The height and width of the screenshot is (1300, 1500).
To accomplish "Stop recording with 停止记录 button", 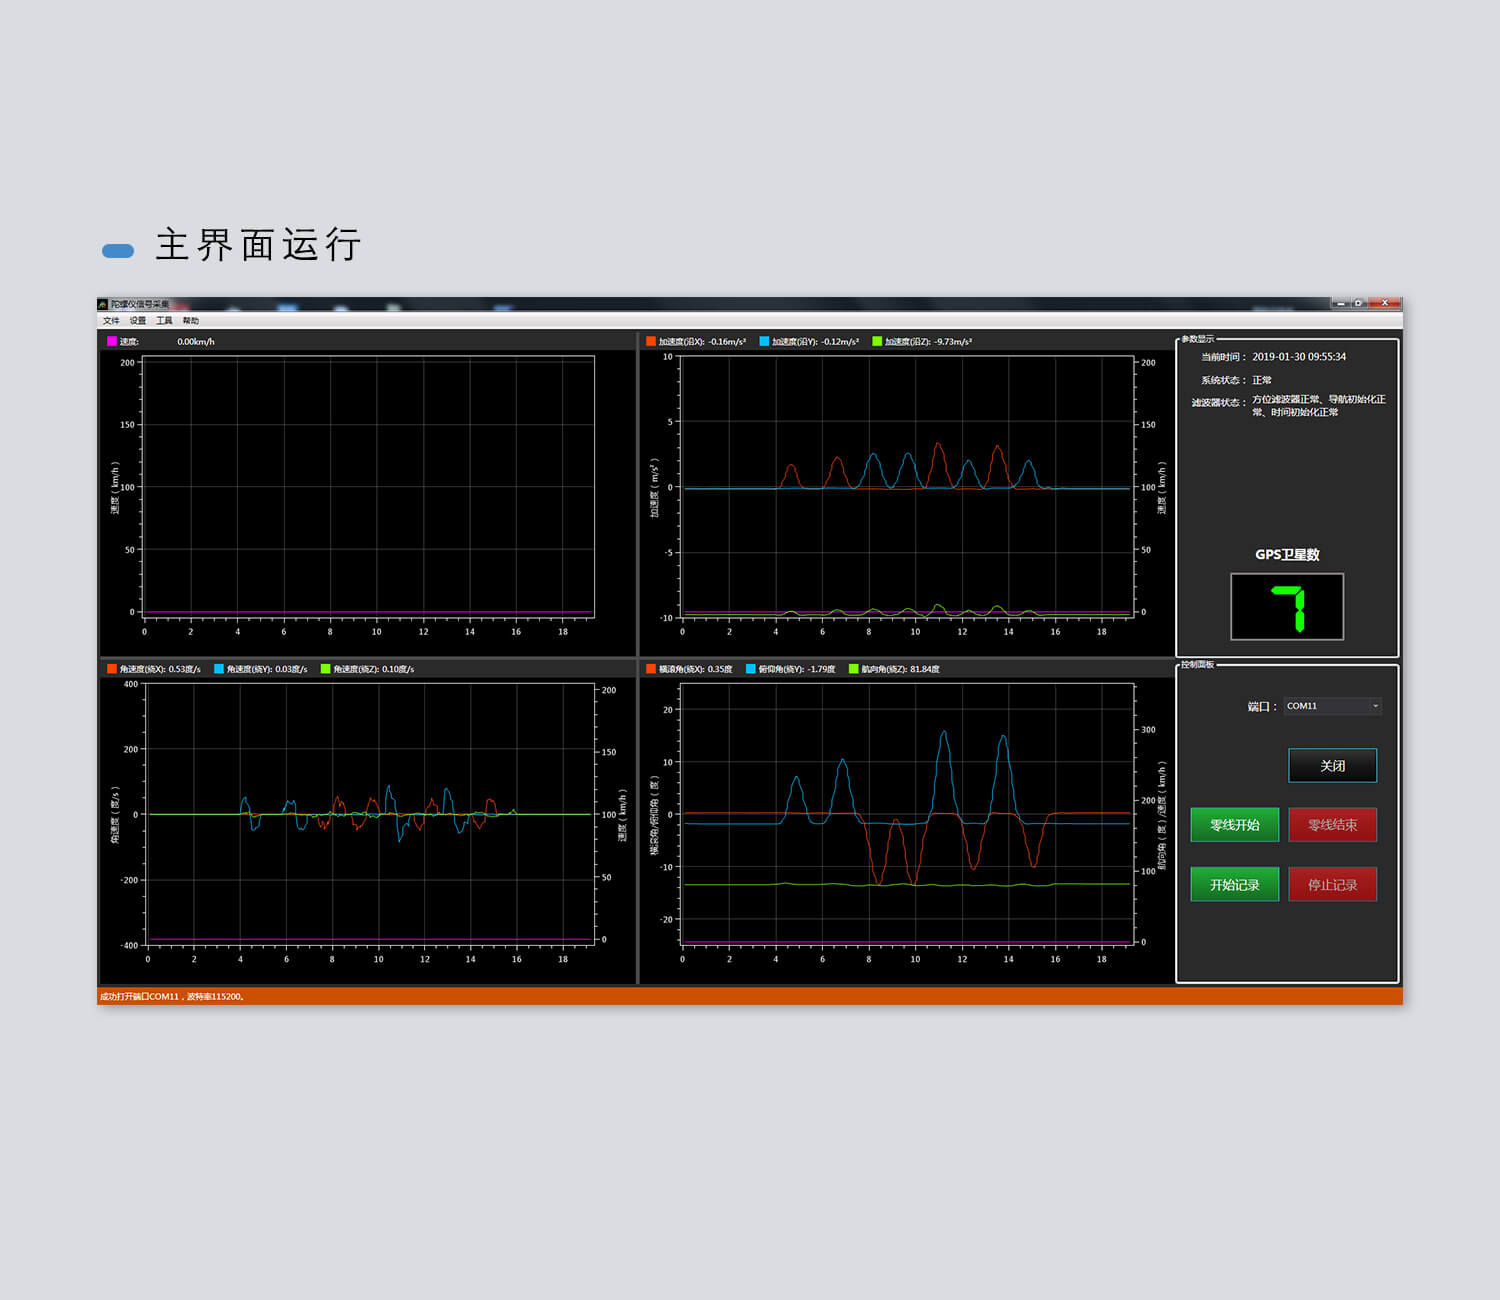I will tap(1332, 885).
